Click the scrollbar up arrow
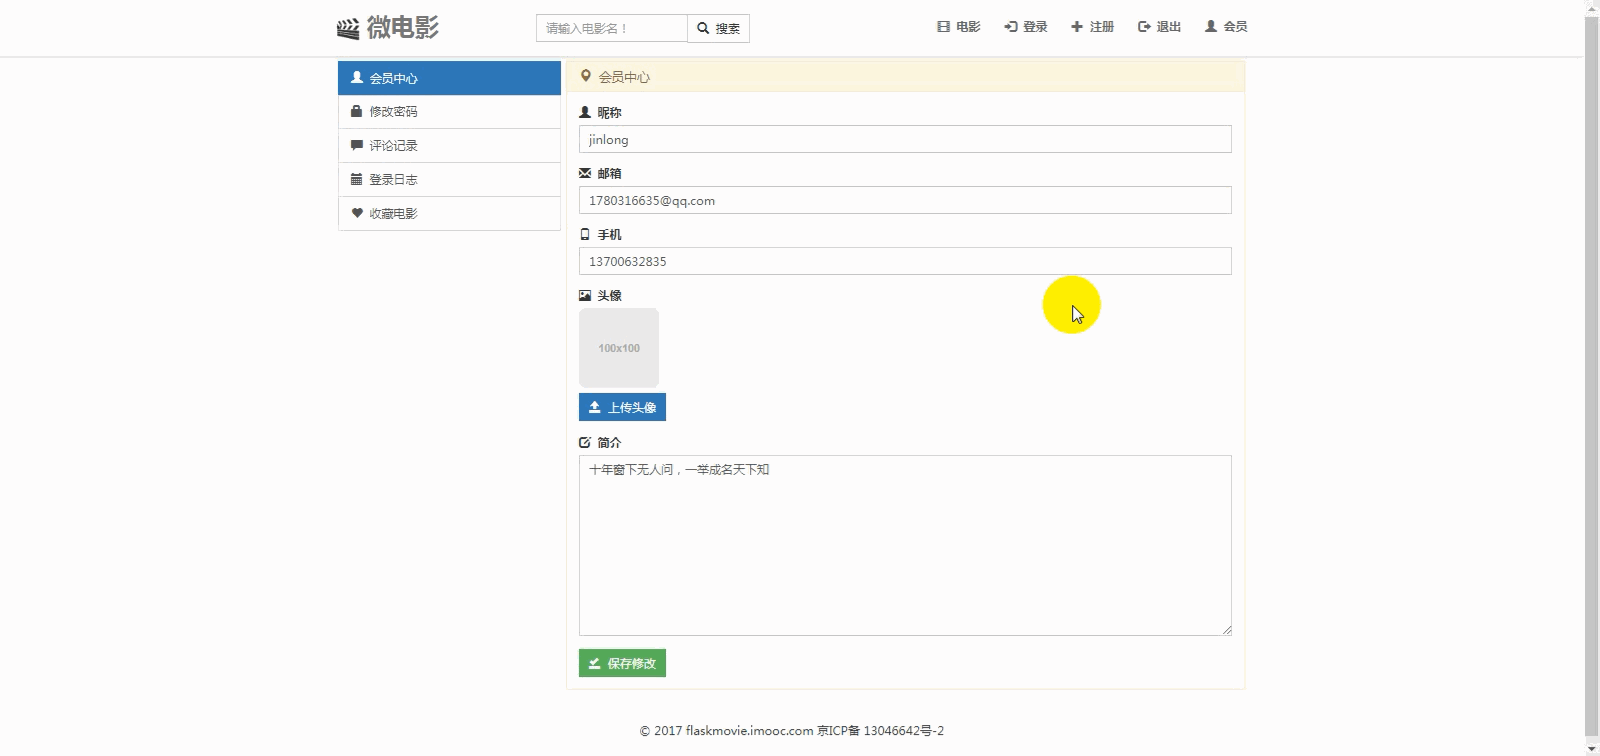The image size is (1600, 756). (x=1591, y=8)
